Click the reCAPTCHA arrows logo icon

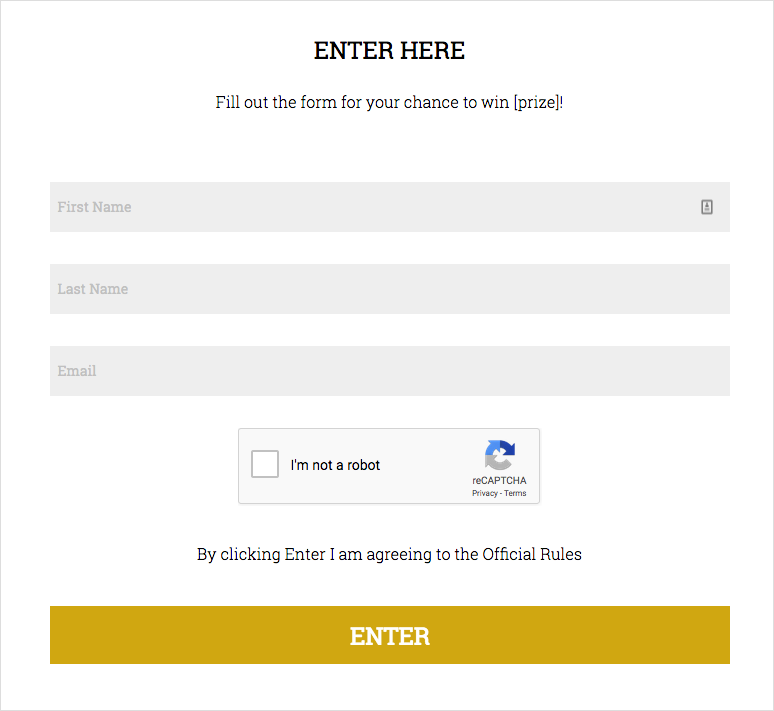pyautogui.click(x=499, y=456)
